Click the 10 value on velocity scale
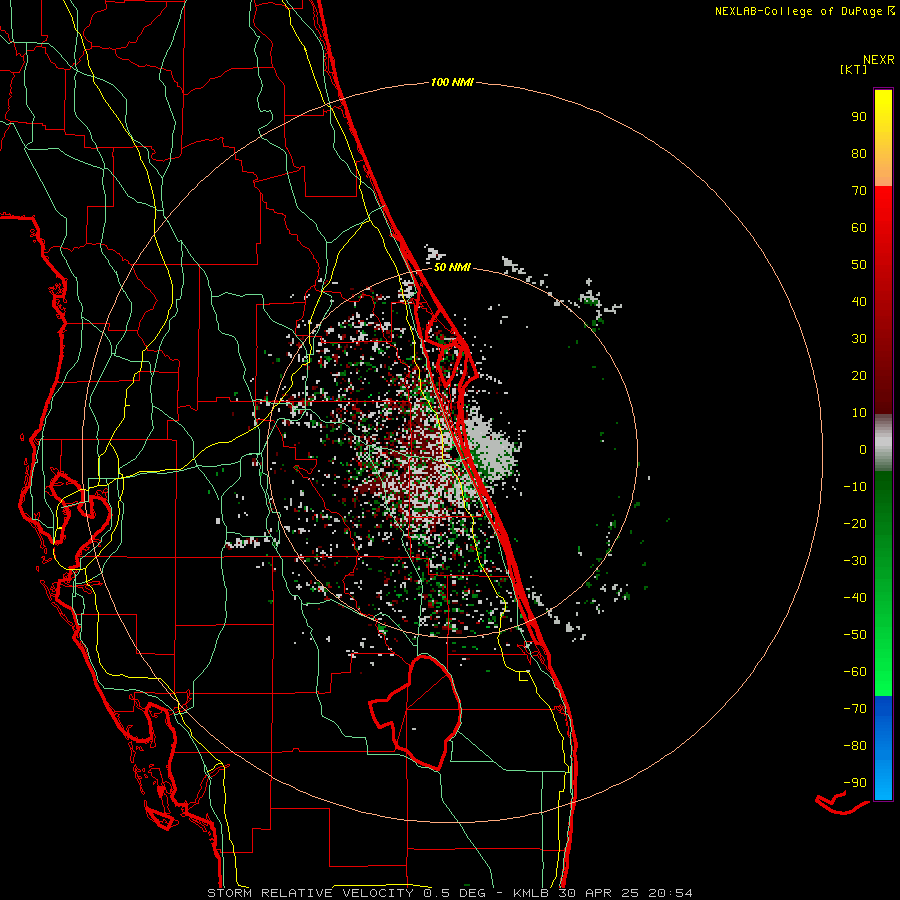Image resolution: width=900 pixels, height=900 pixels. 859,413
